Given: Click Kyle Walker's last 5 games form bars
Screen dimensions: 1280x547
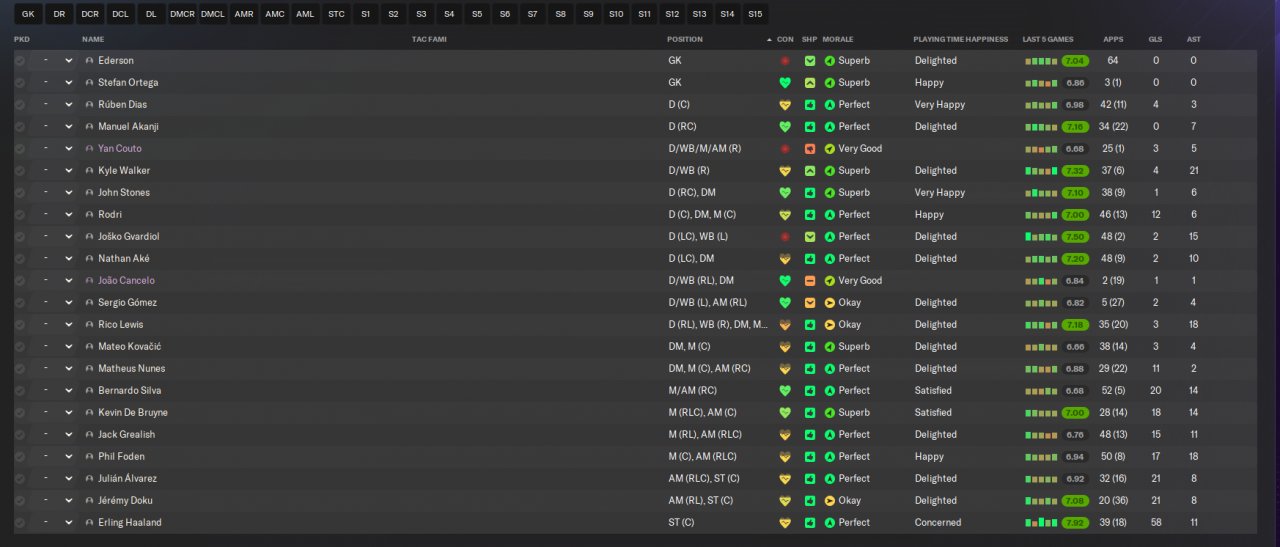Looking at the screenshot, I should 1041,171.
